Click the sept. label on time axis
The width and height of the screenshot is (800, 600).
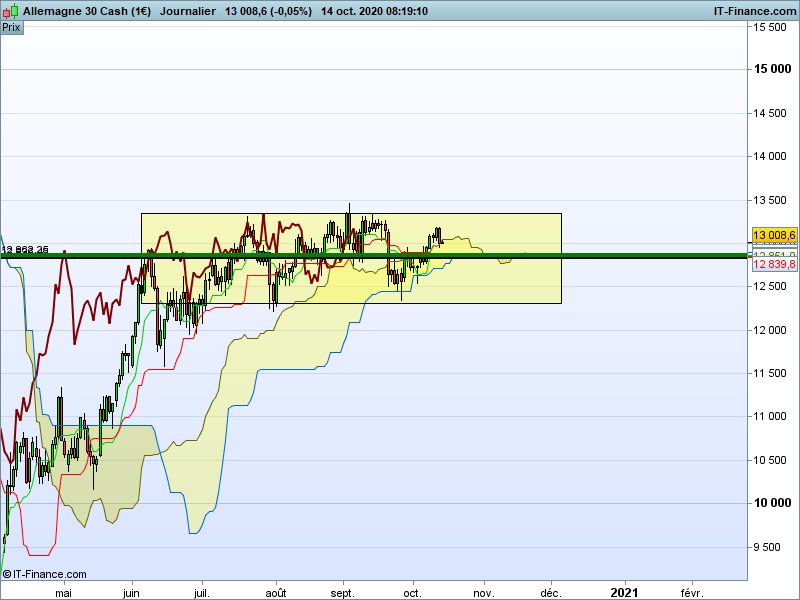point(342,593)
